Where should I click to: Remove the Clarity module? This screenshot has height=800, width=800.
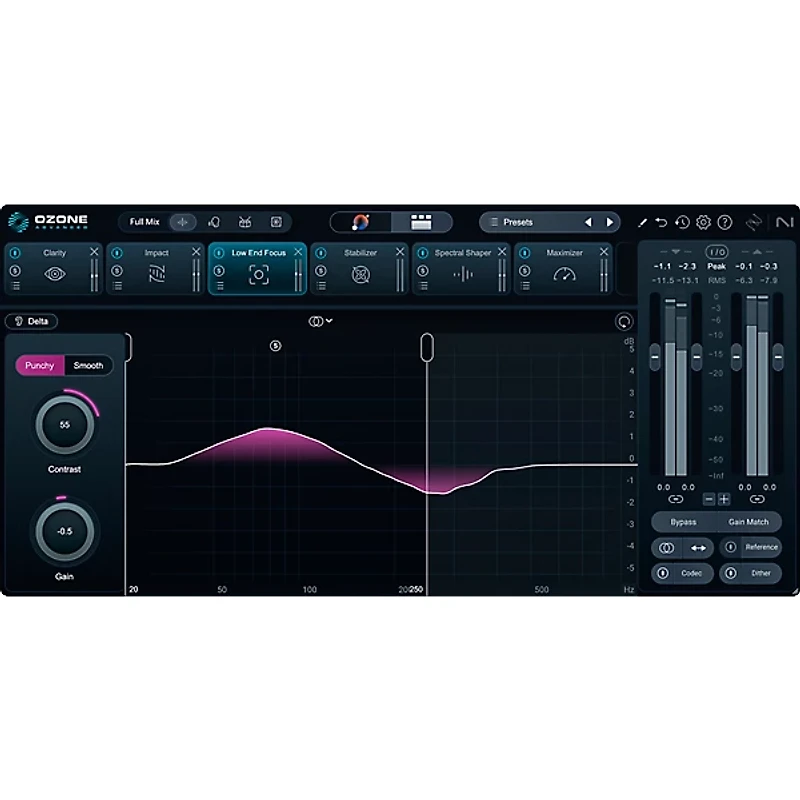tap(94, 252)
